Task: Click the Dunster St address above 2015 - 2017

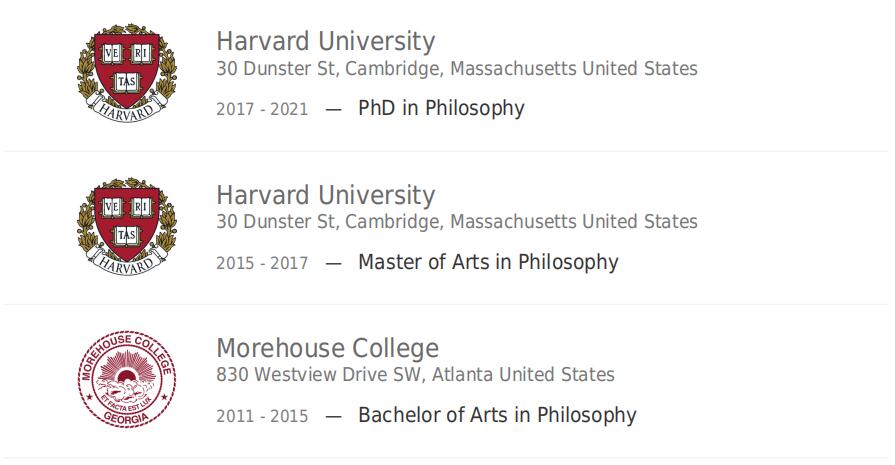Action: click(457, 221)
